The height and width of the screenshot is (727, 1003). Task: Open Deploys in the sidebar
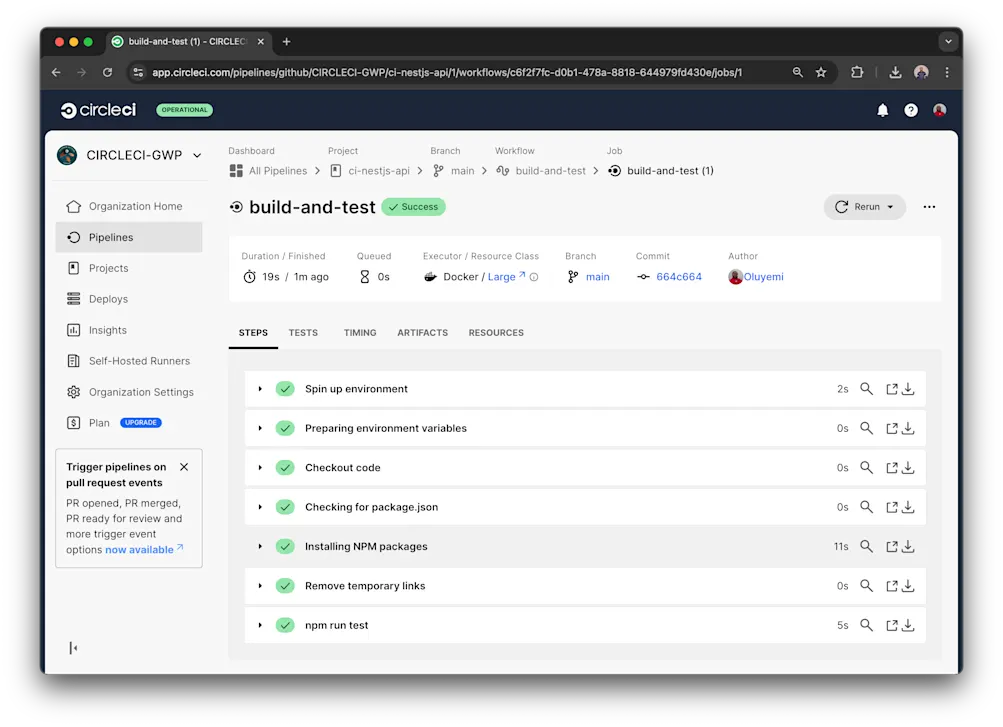click(x=129, y=299)
